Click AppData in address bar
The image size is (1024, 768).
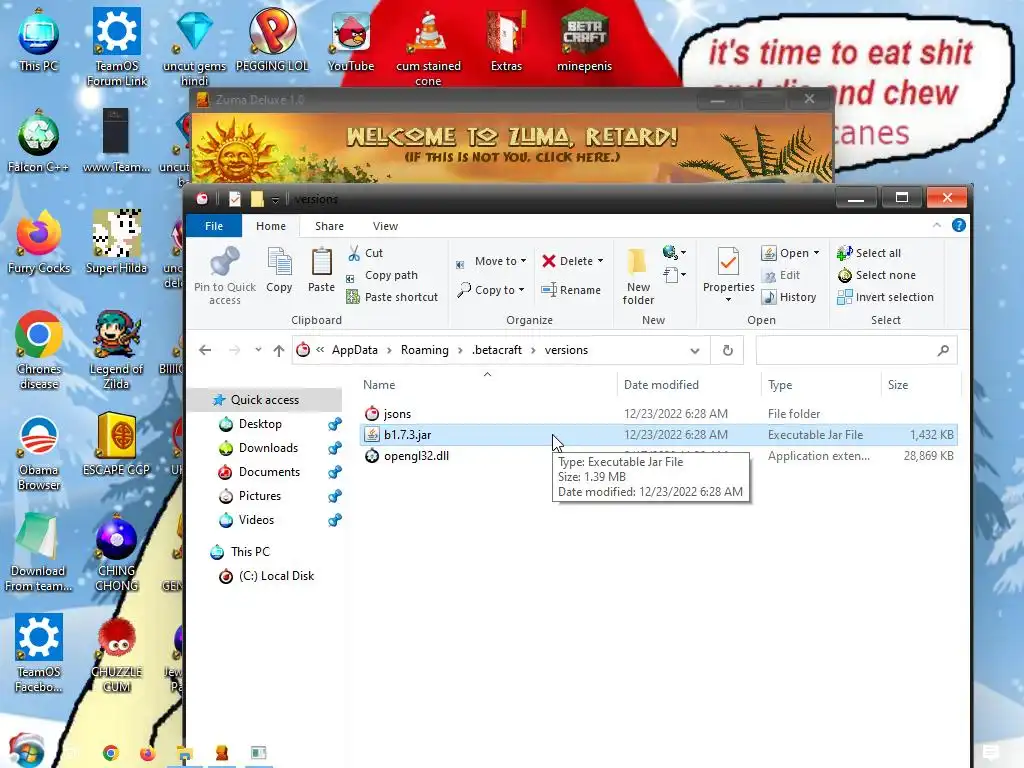[x=354, y=350]
